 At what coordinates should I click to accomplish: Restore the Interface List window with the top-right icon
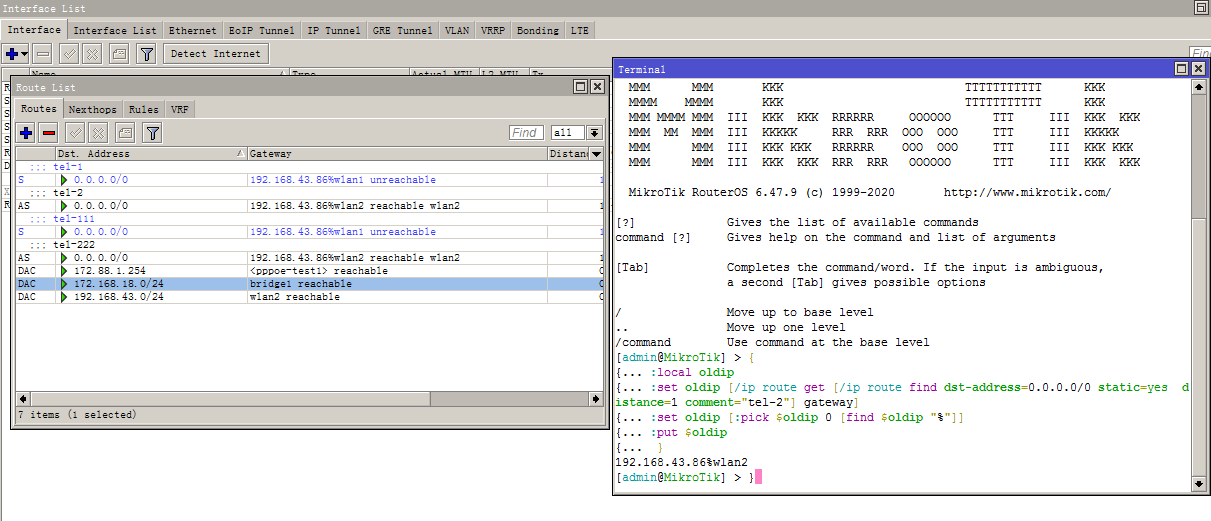click(x=1200, y=8)
